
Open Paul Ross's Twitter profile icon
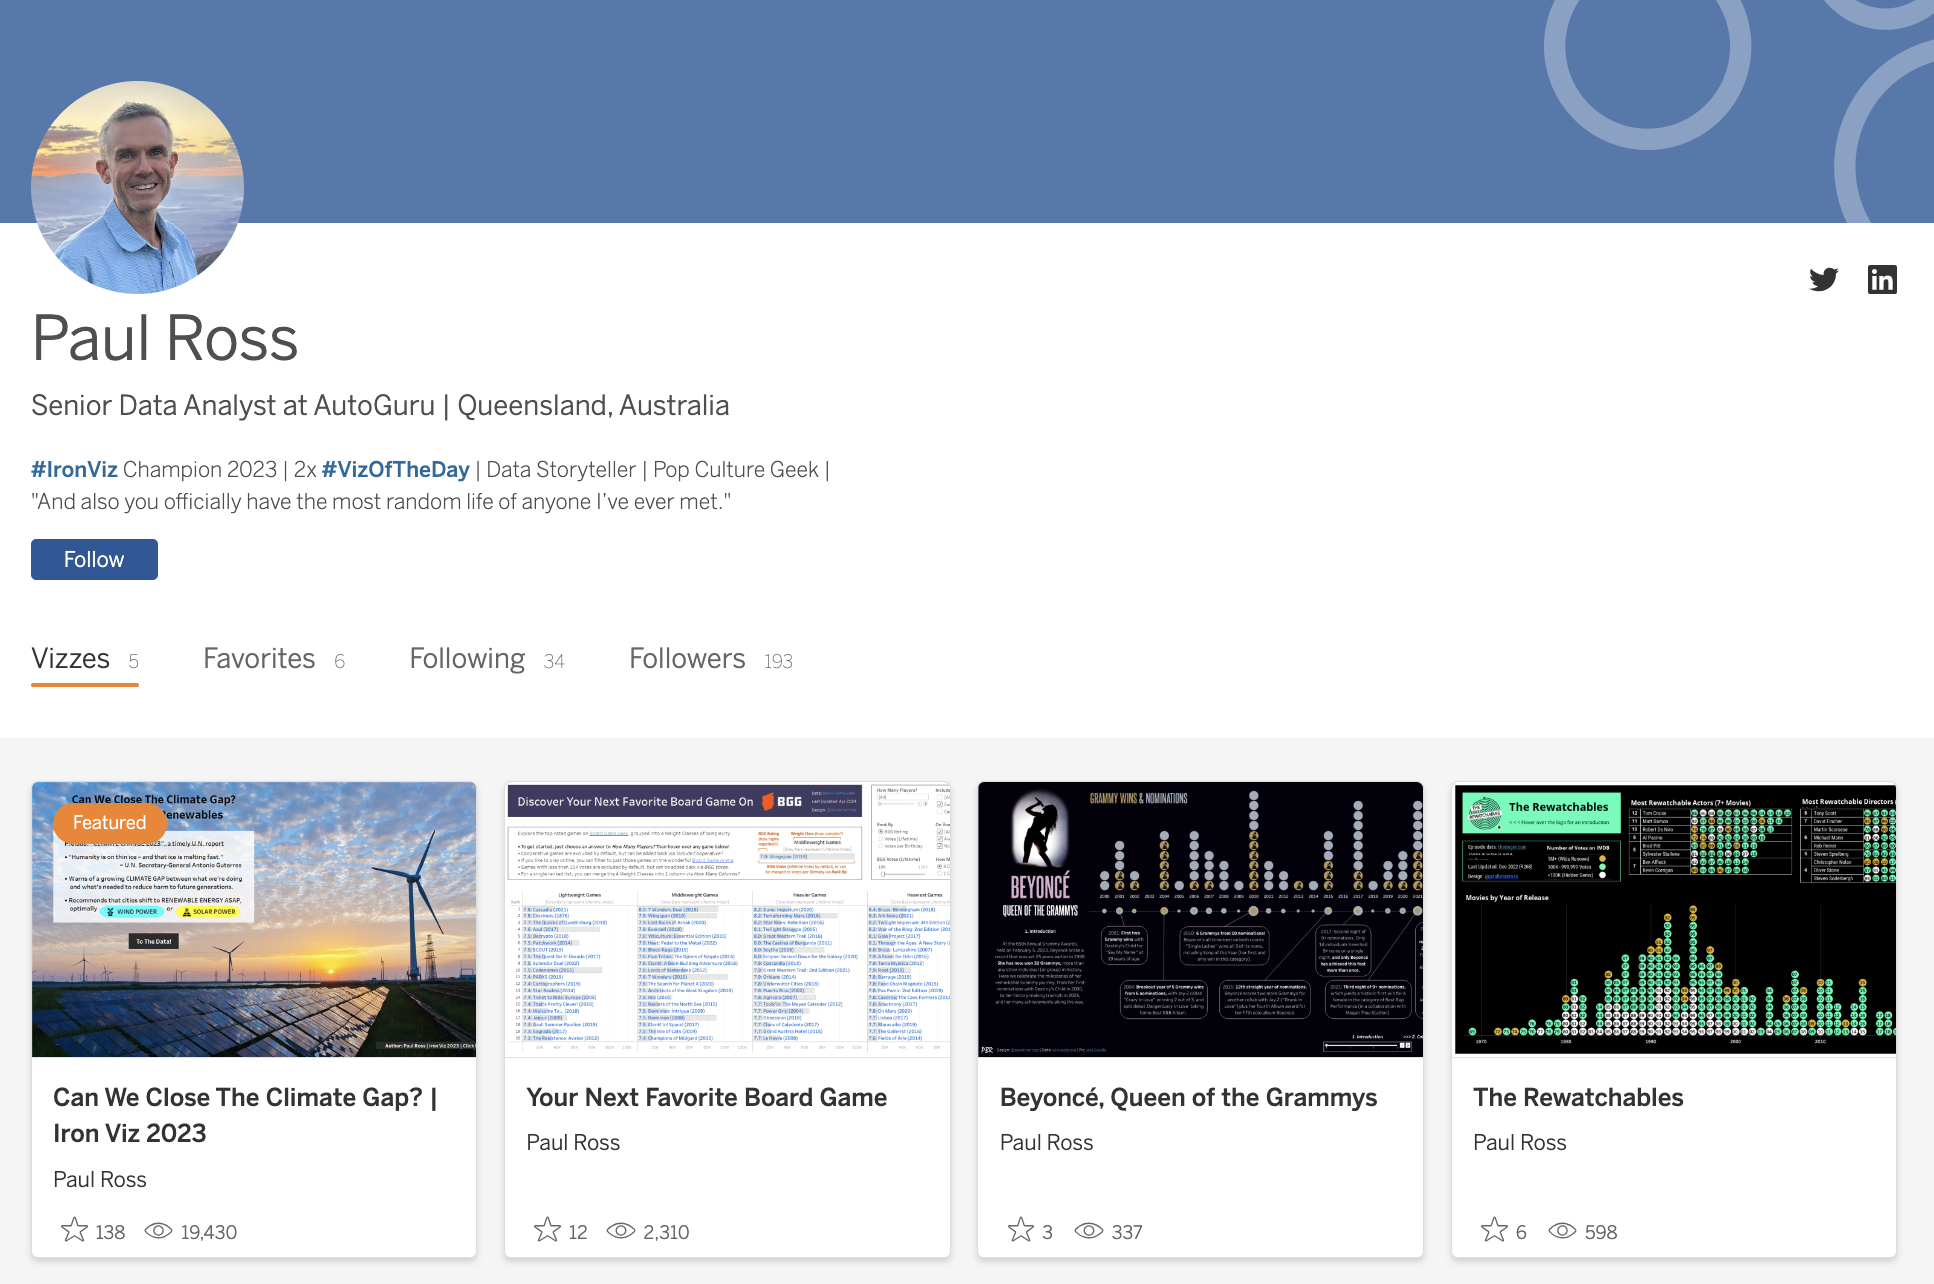coord(1823,279)
